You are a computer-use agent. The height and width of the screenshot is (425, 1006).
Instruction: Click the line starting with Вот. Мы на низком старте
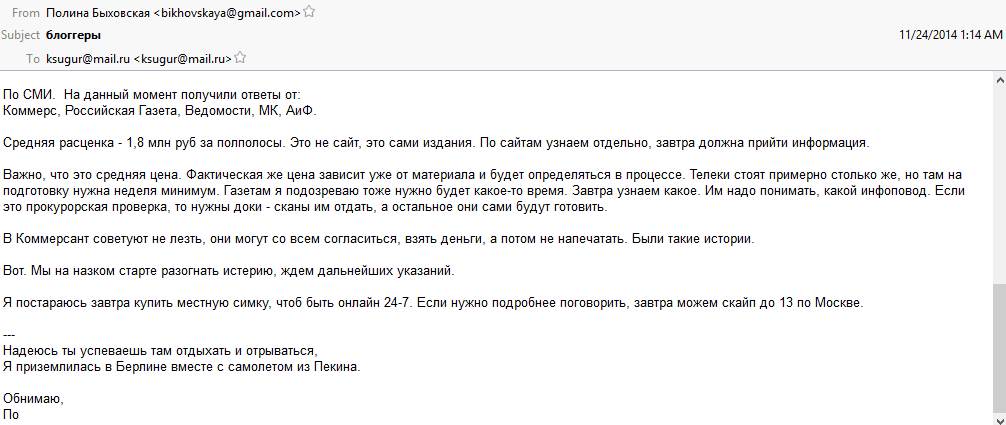click(x=230, y=271)
